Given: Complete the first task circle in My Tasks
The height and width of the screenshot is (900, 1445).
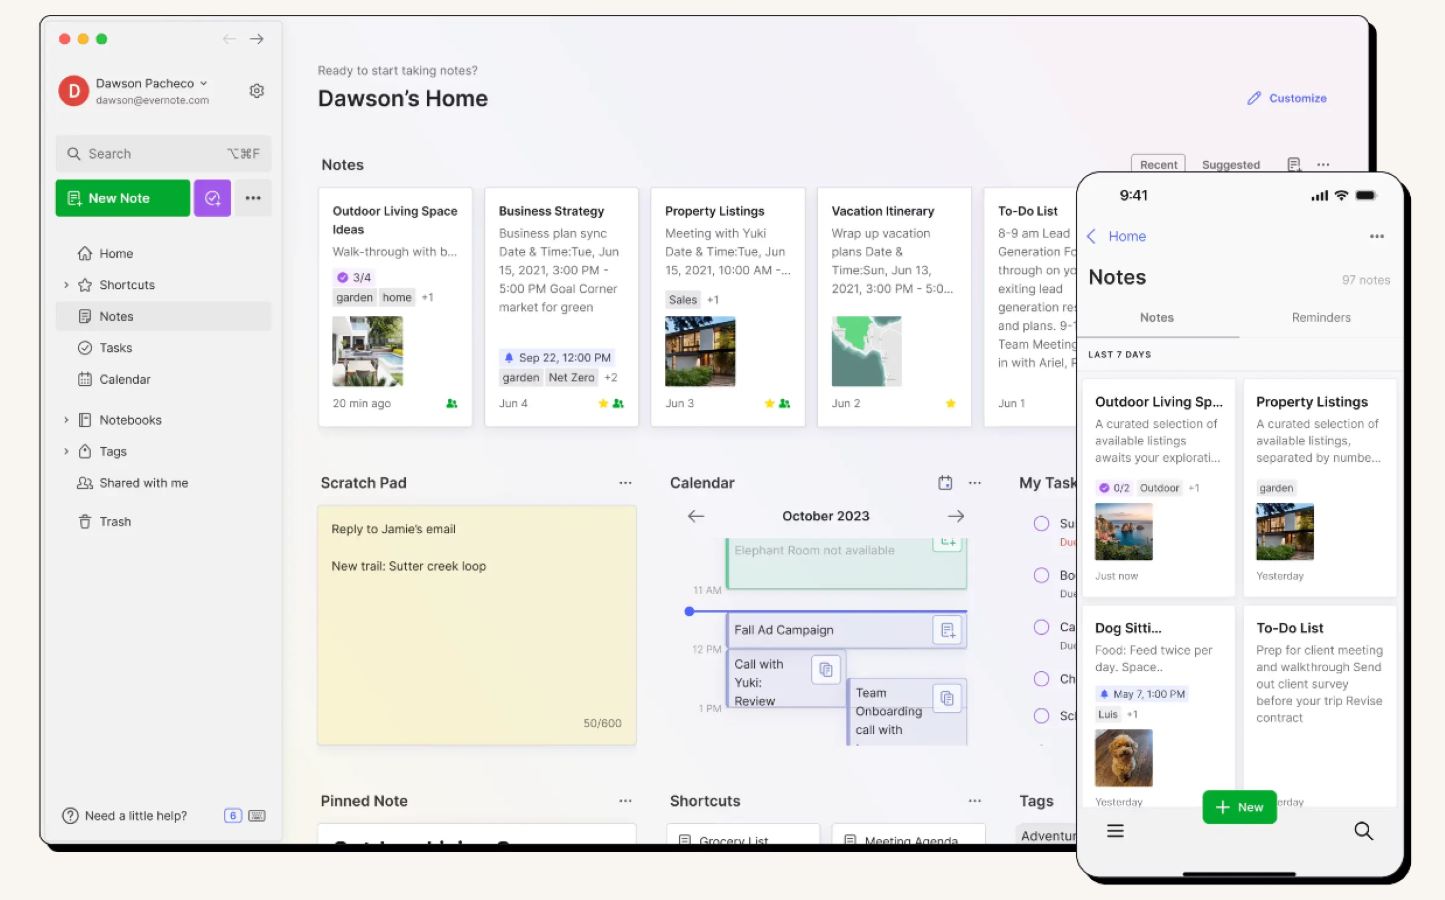Looking at the screenshot, I should point(1041,523).
